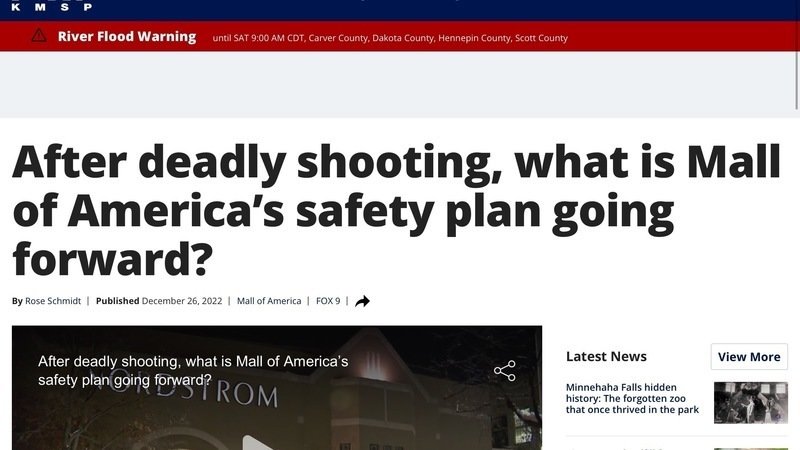
Task: Open the Mall of America tag link
Action: coord(269,301)
